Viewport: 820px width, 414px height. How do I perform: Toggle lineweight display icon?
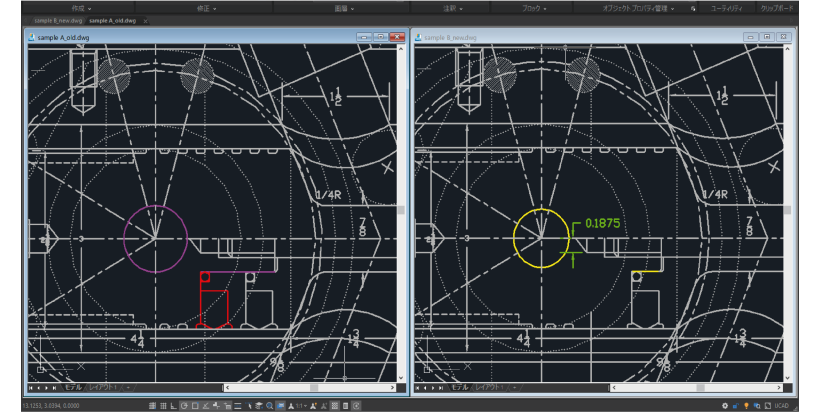coord(237,406)
